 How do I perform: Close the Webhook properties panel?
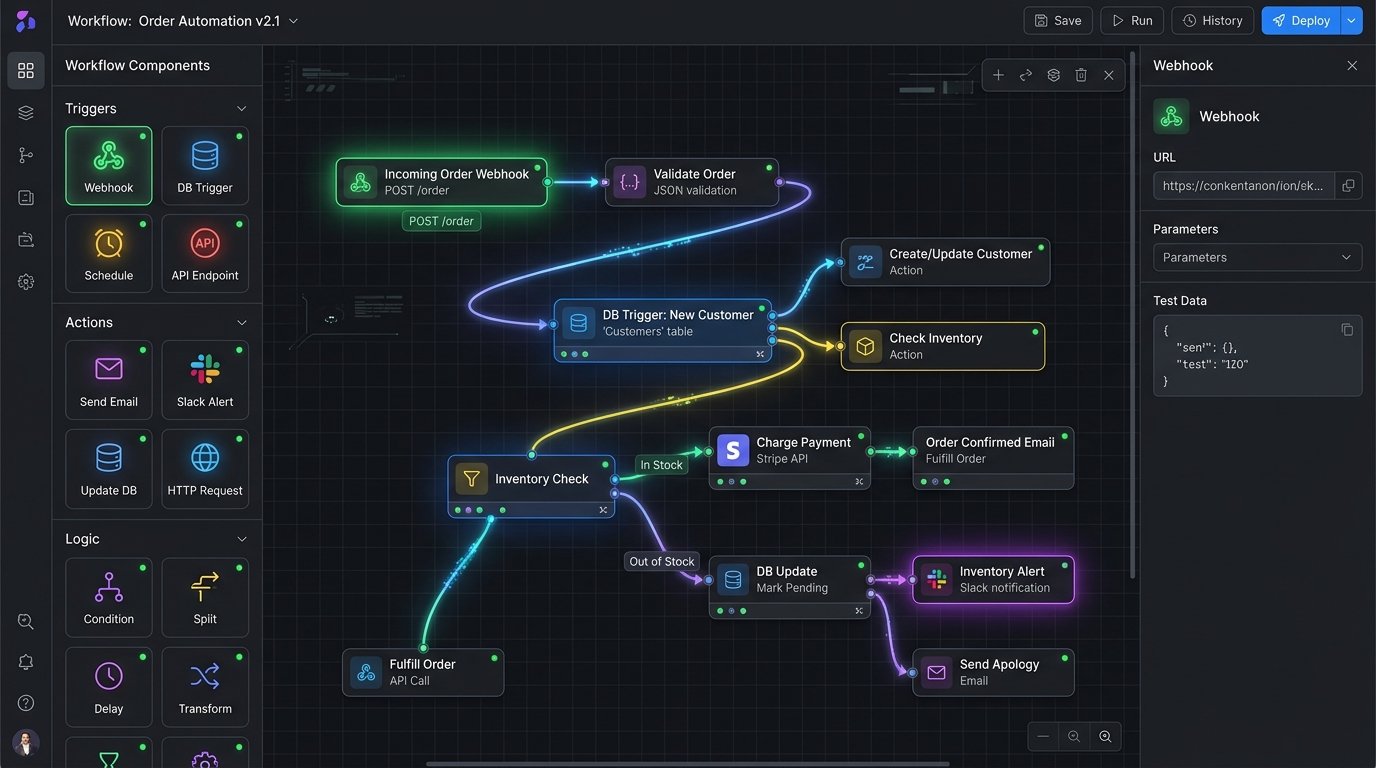pos(1352,65)
